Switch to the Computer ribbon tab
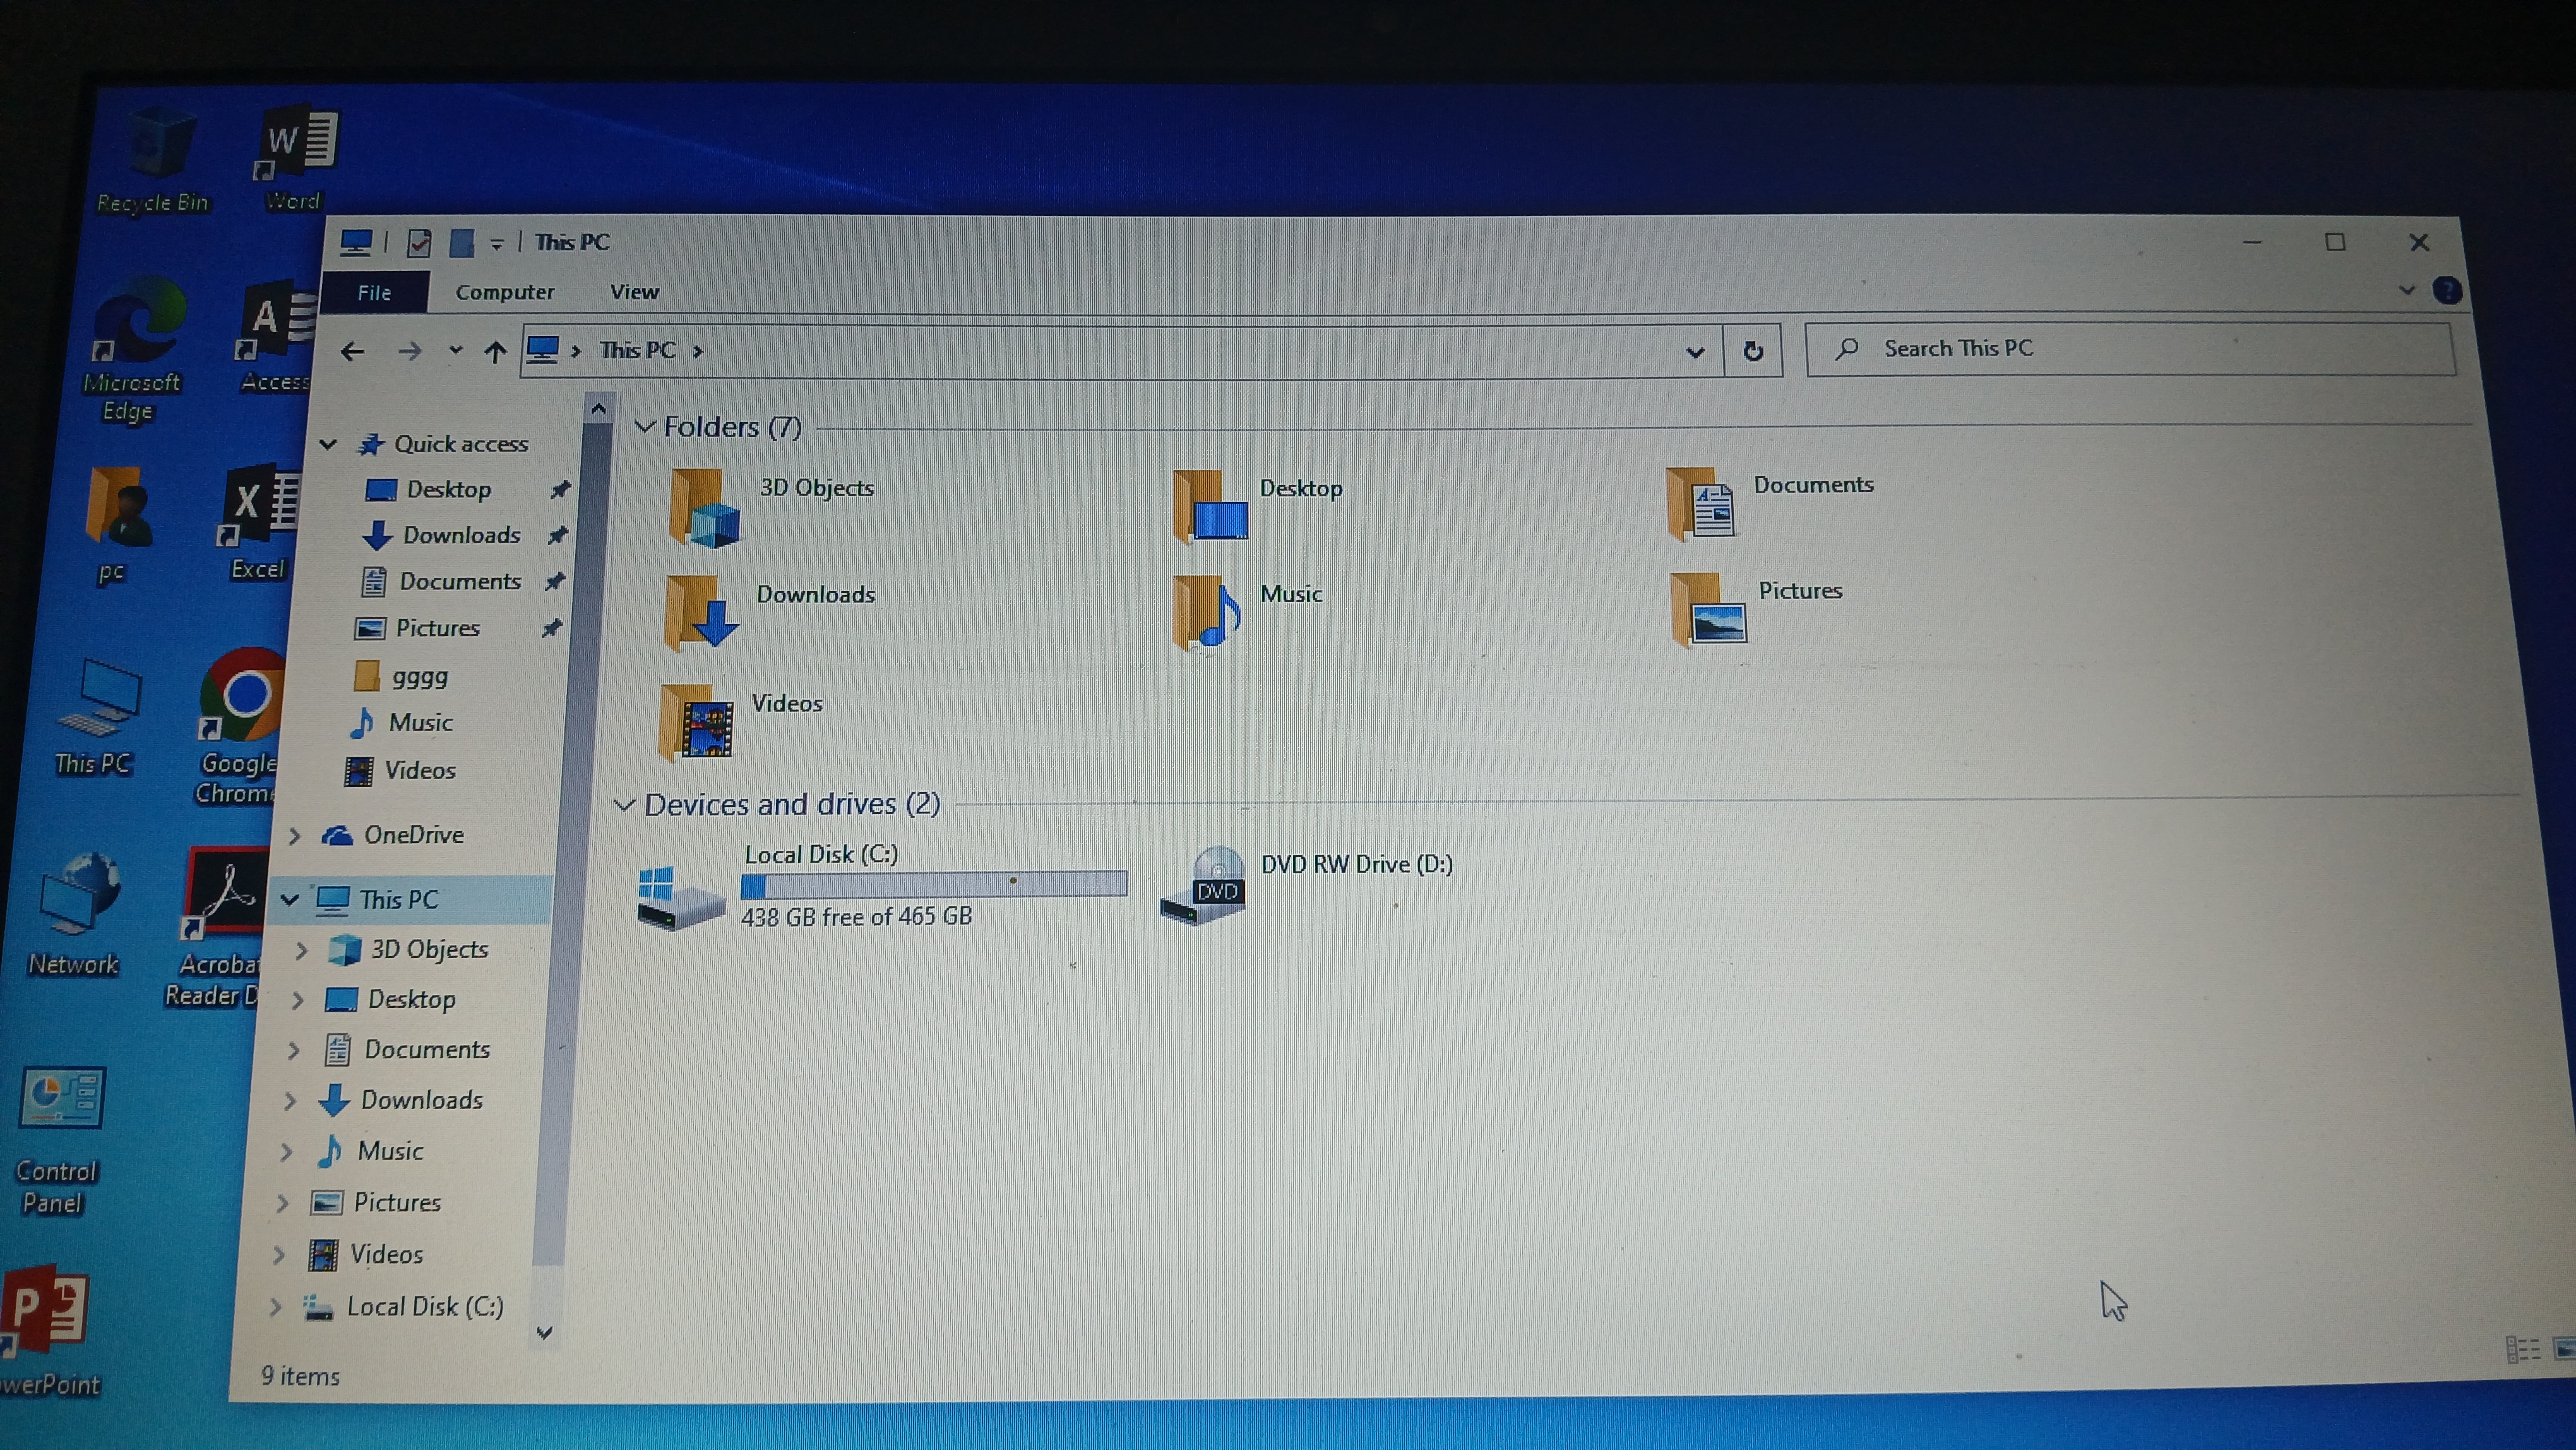The width and height of the screenshot is (2576, 1450). click(x=506, y=292)
